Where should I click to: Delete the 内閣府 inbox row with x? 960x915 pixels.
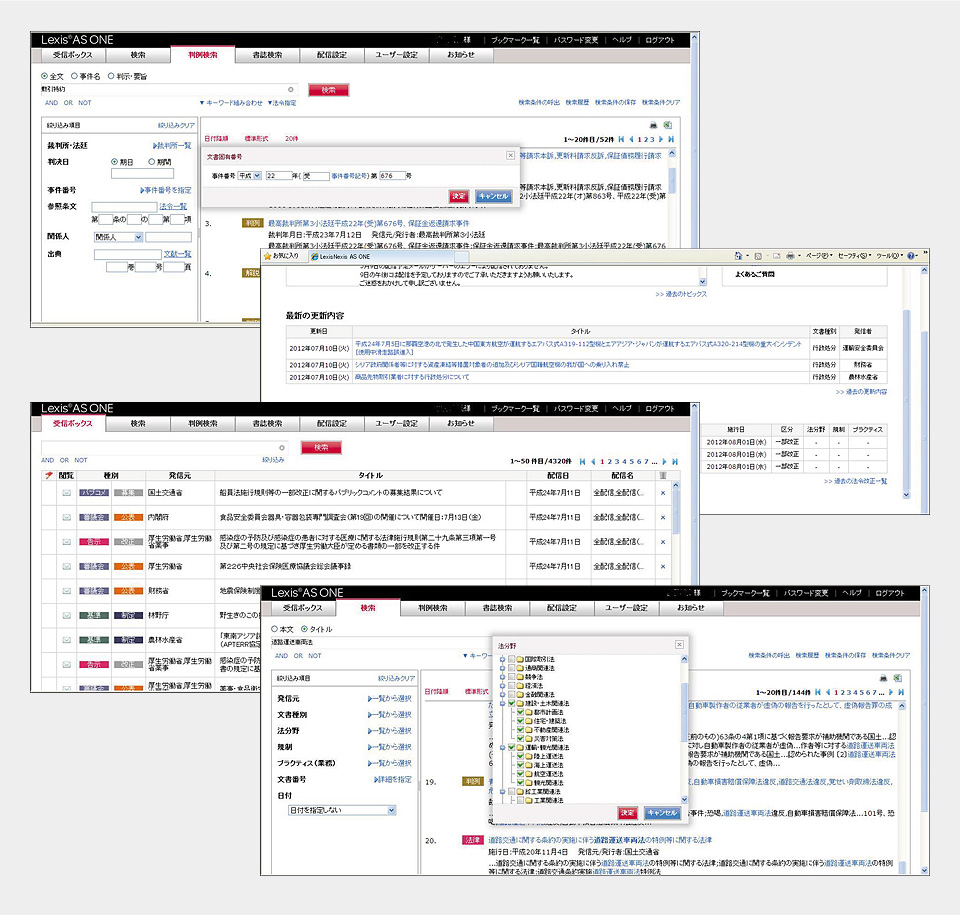663,518
